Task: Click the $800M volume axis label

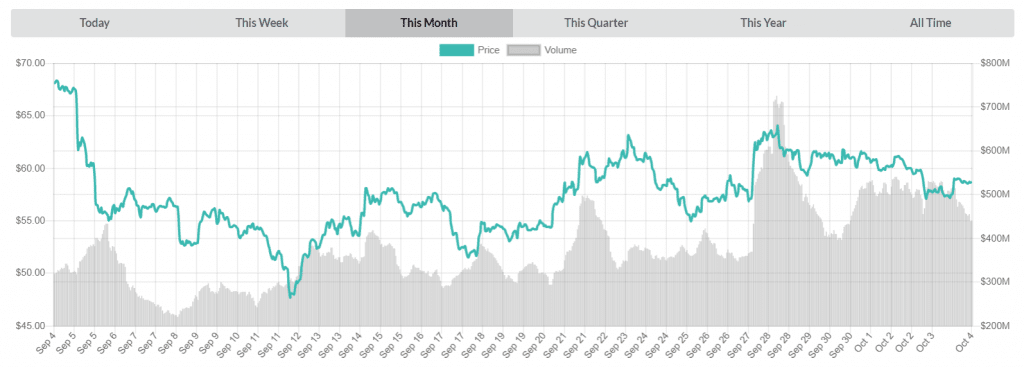Action: click(x=995, y=63)
